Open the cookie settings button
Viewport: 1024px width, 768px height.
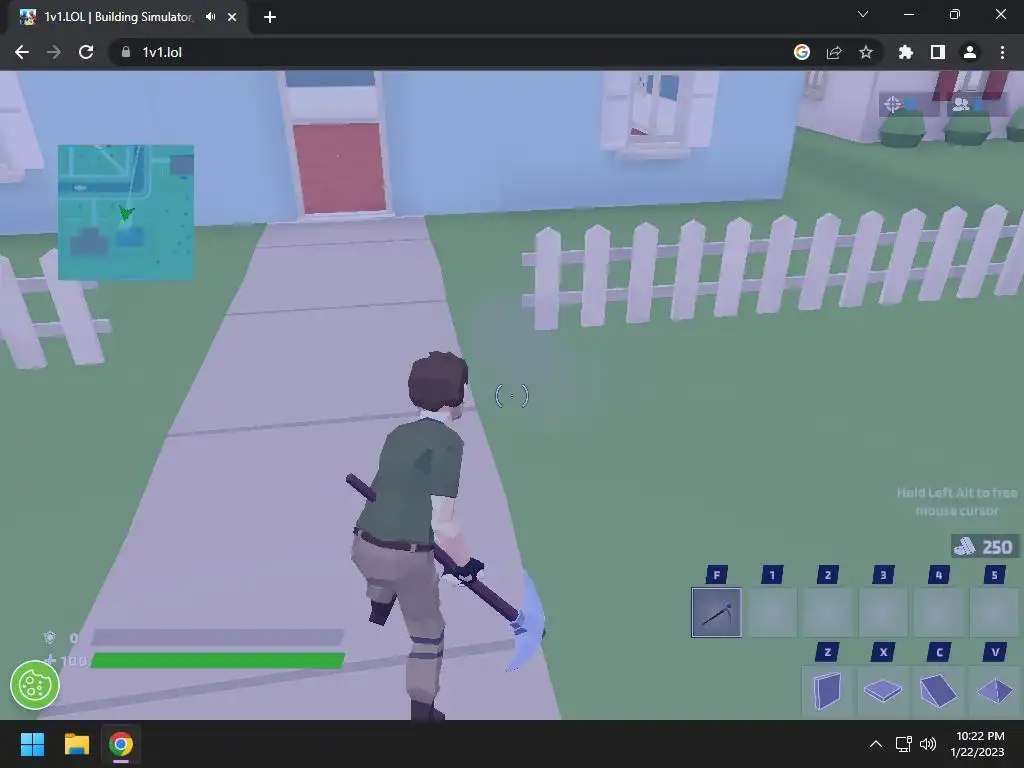pyautogui.click(x=35, y=685)
